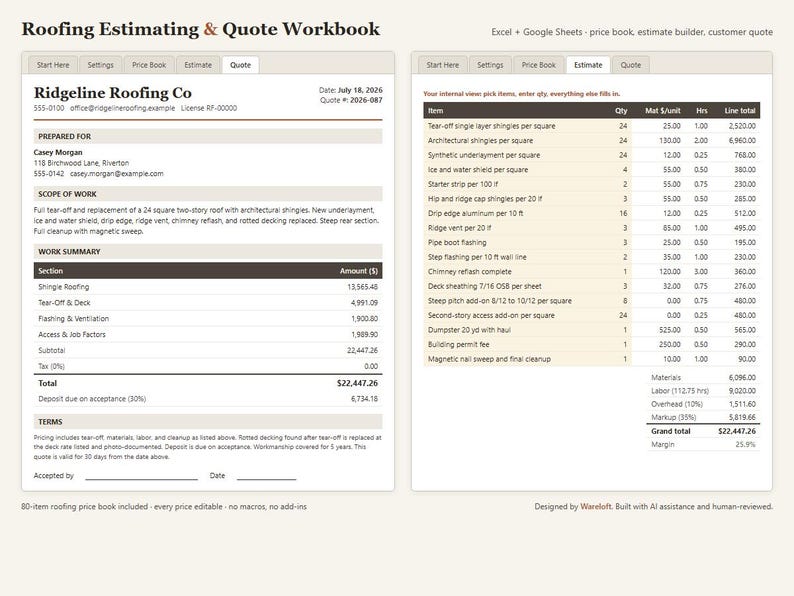Click office@ridgelineroofing.example email text
Image resolution: width=794 pixels, height=596 pixels.
pos(123,108)
